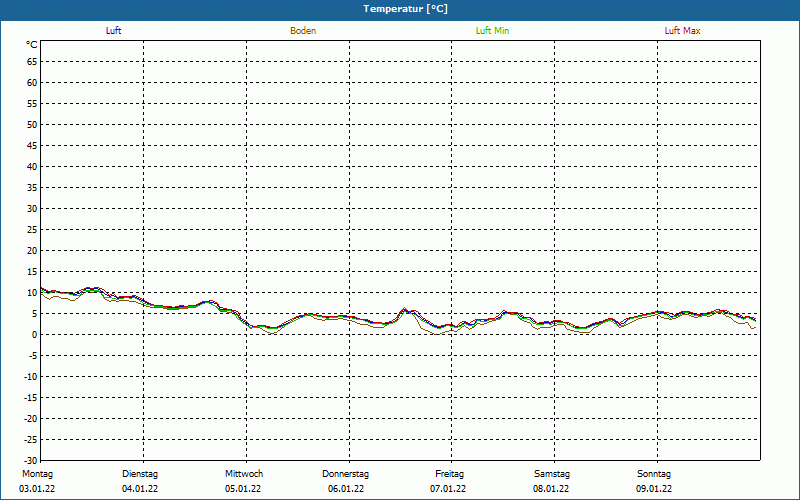
Task: Click the Samstag day label
Action: coord(552,474)
